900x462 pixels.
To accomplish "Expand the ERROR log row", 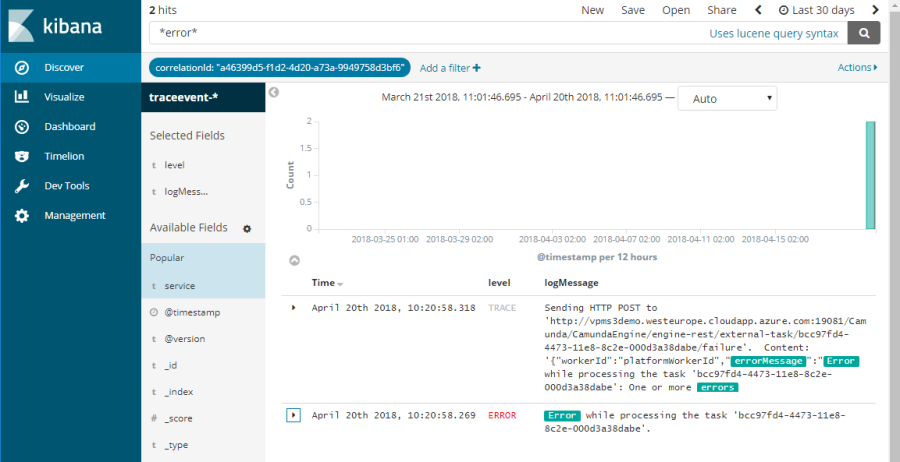I will click(294, 415).
